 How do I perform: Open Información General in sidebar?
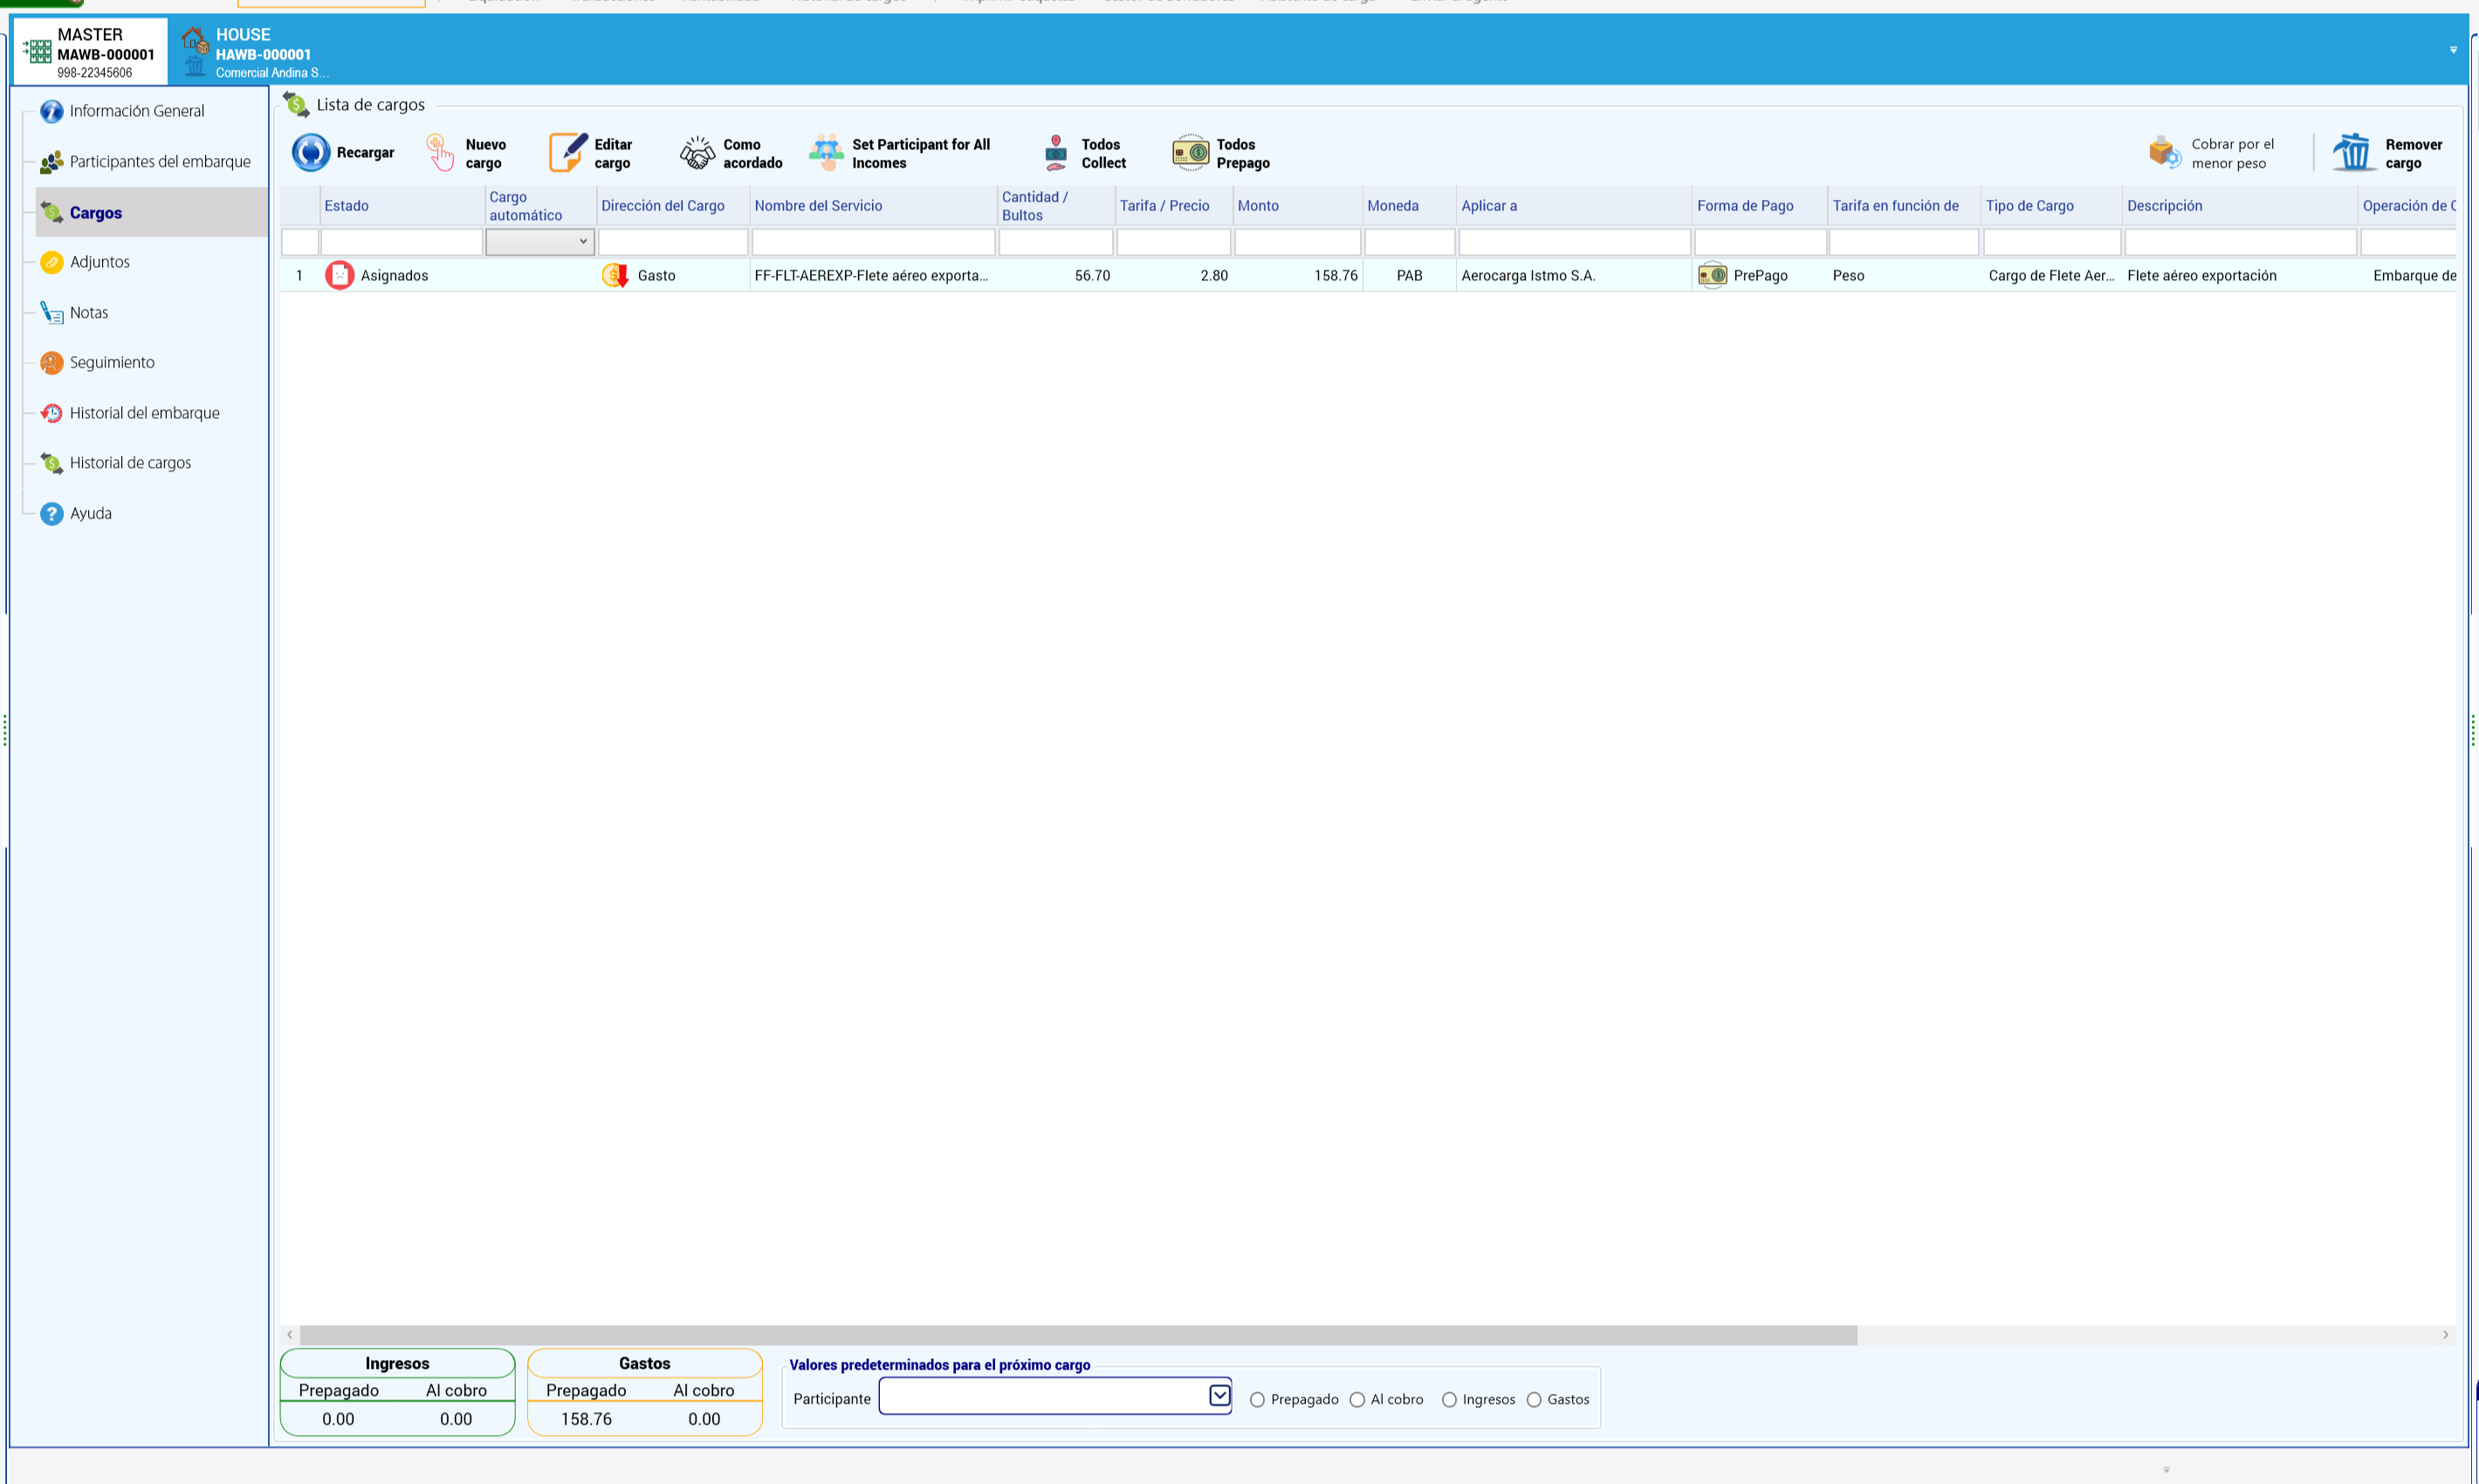coord(137,111)
